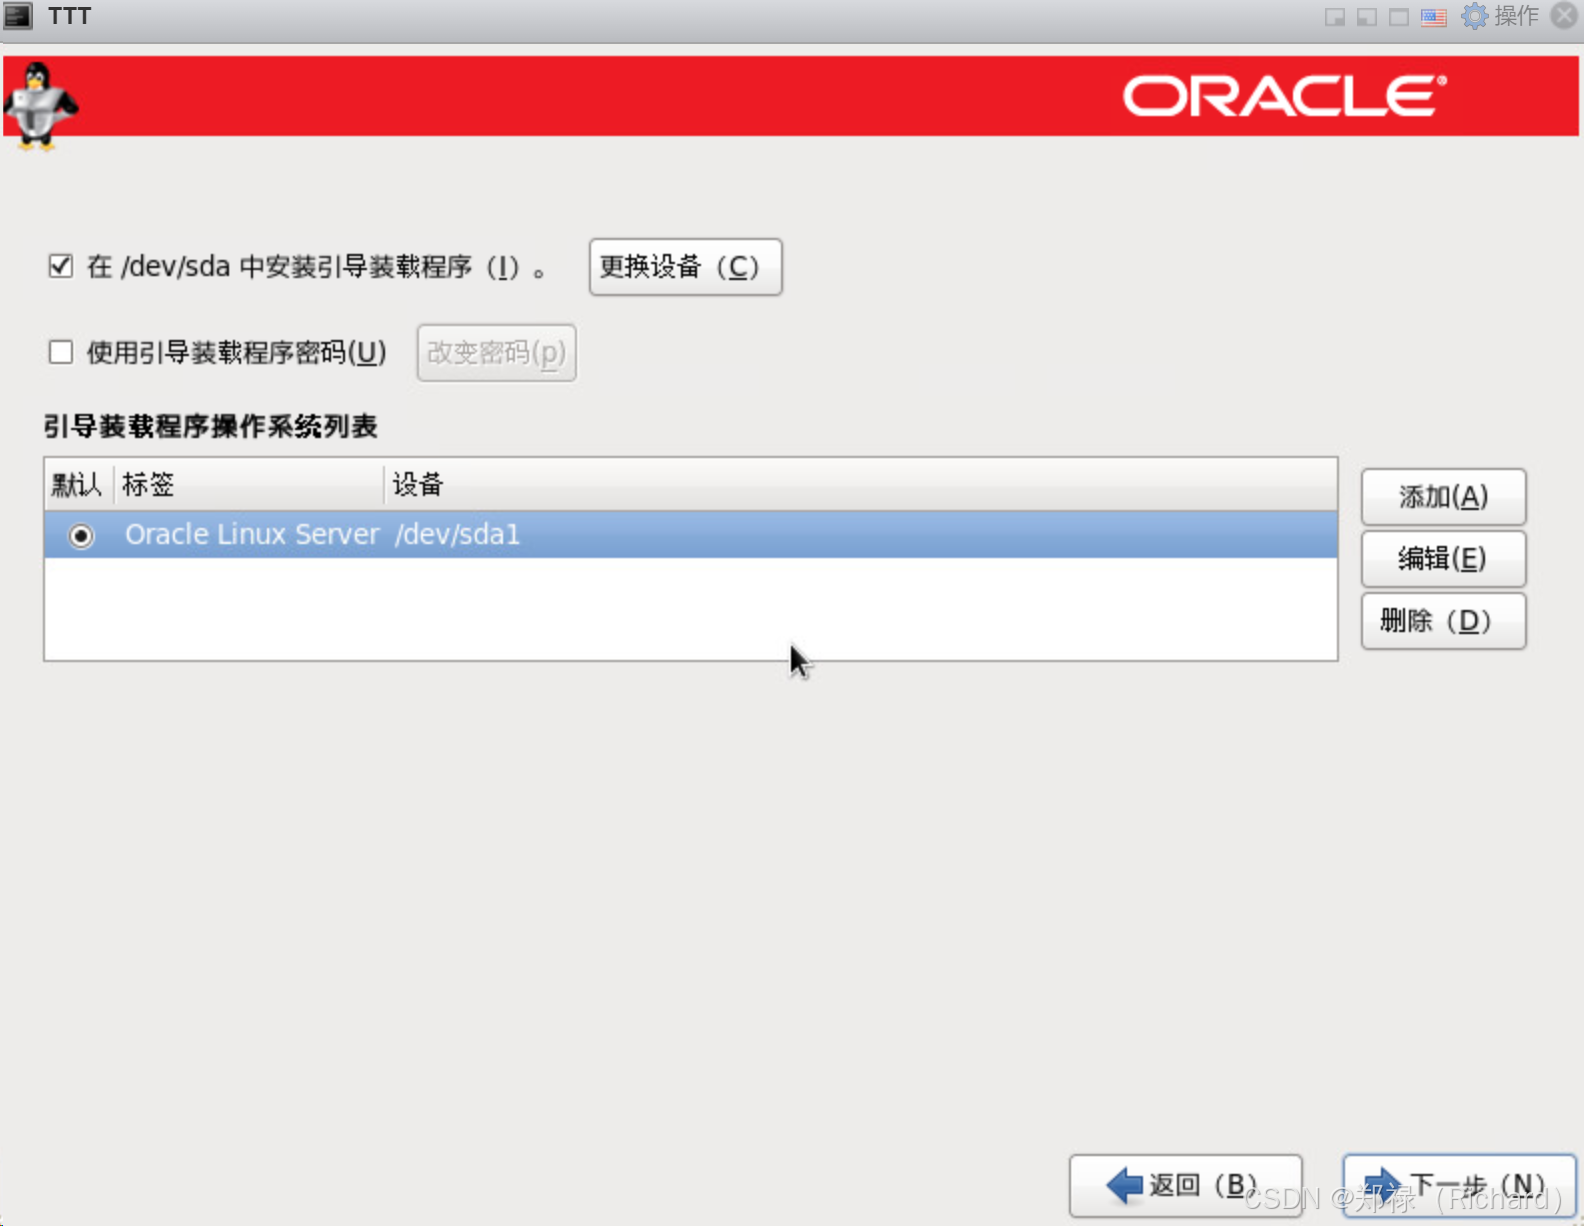Click 标签 column header

tap(249, 485)
